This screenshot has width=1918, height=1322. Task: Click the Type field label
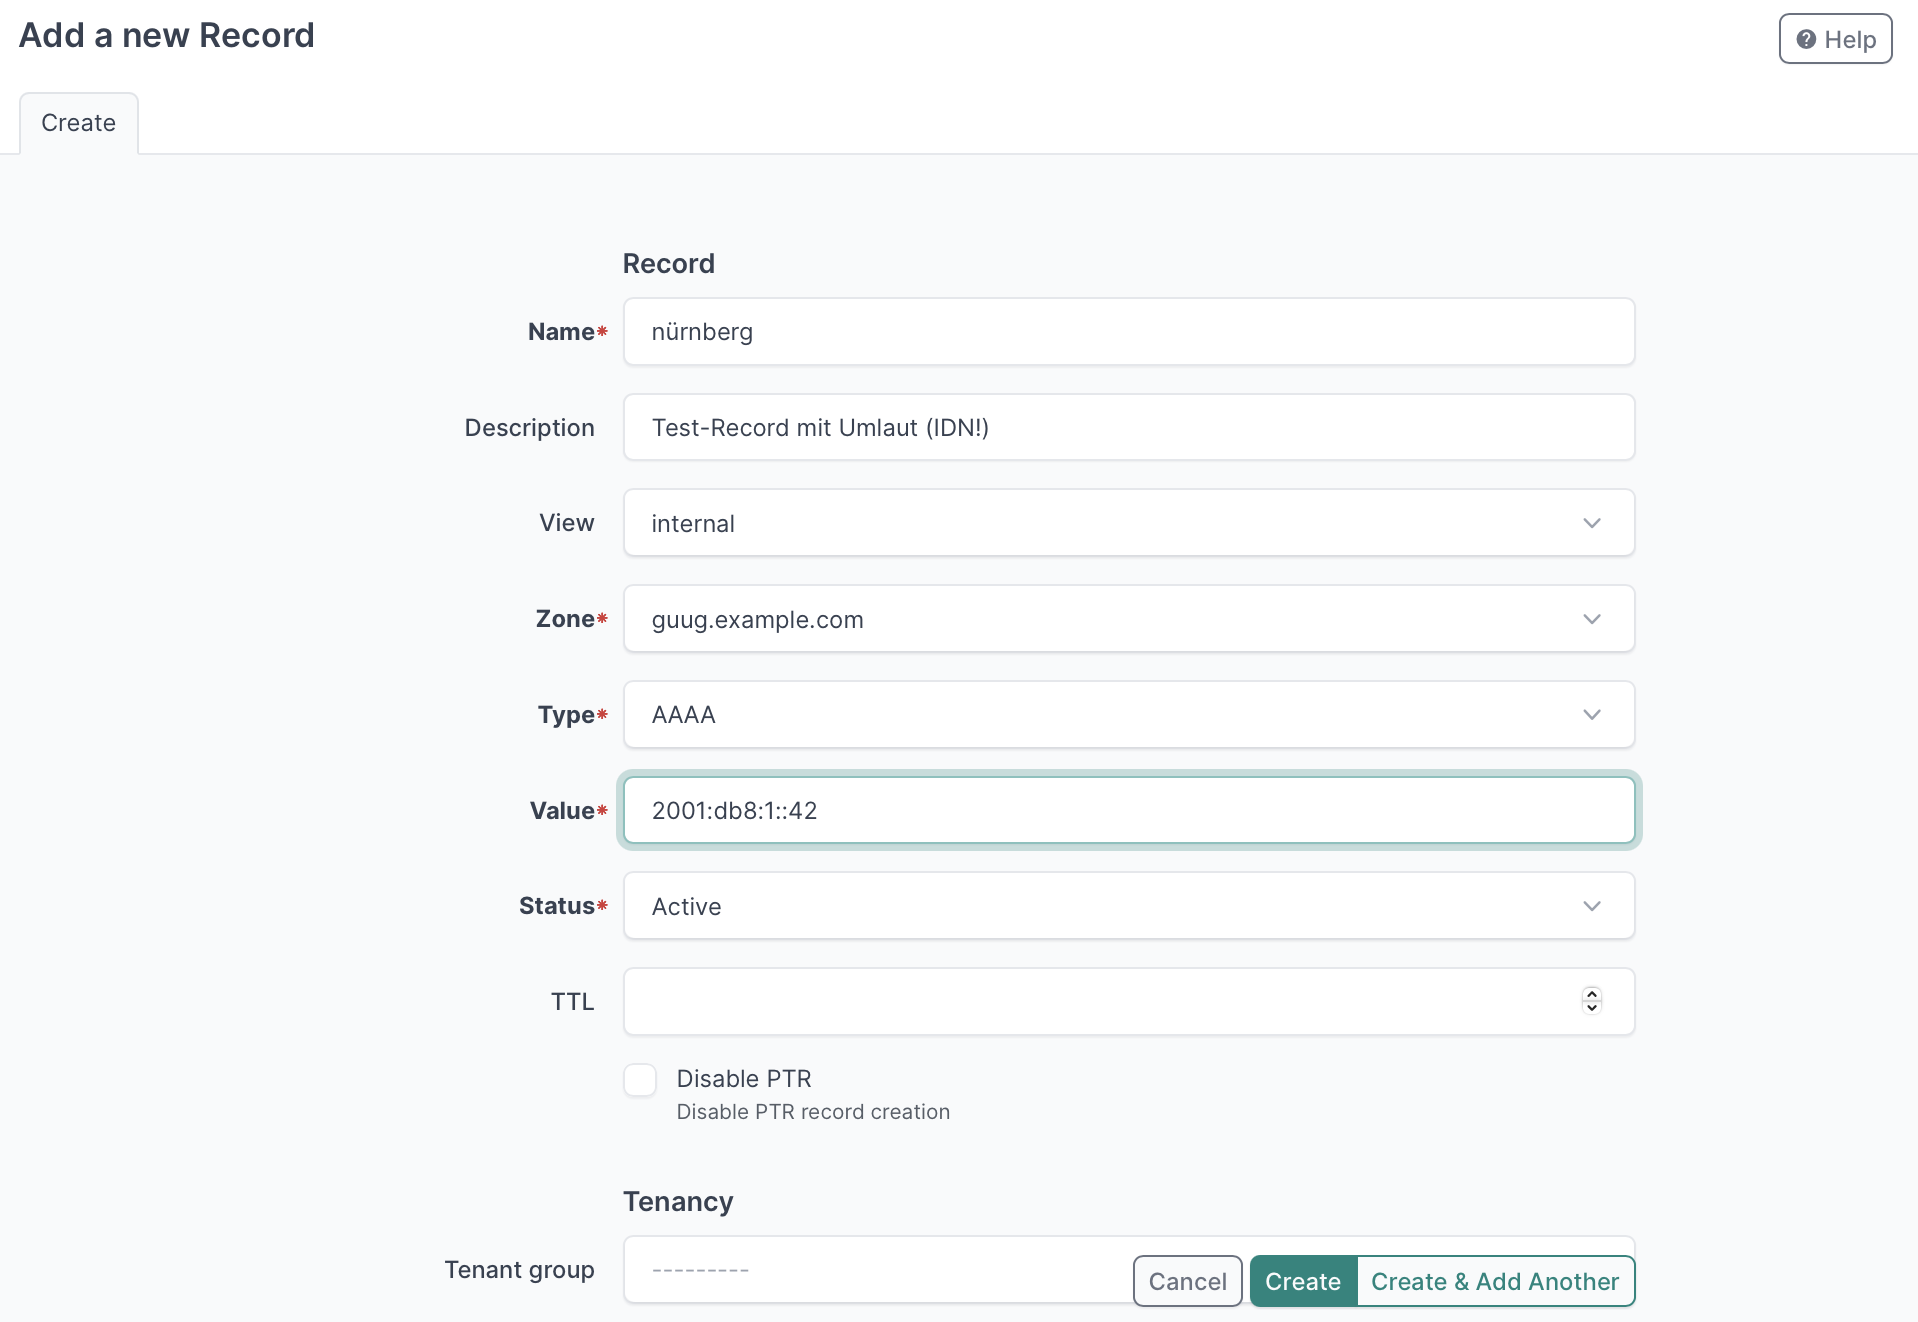click(566, 715)
